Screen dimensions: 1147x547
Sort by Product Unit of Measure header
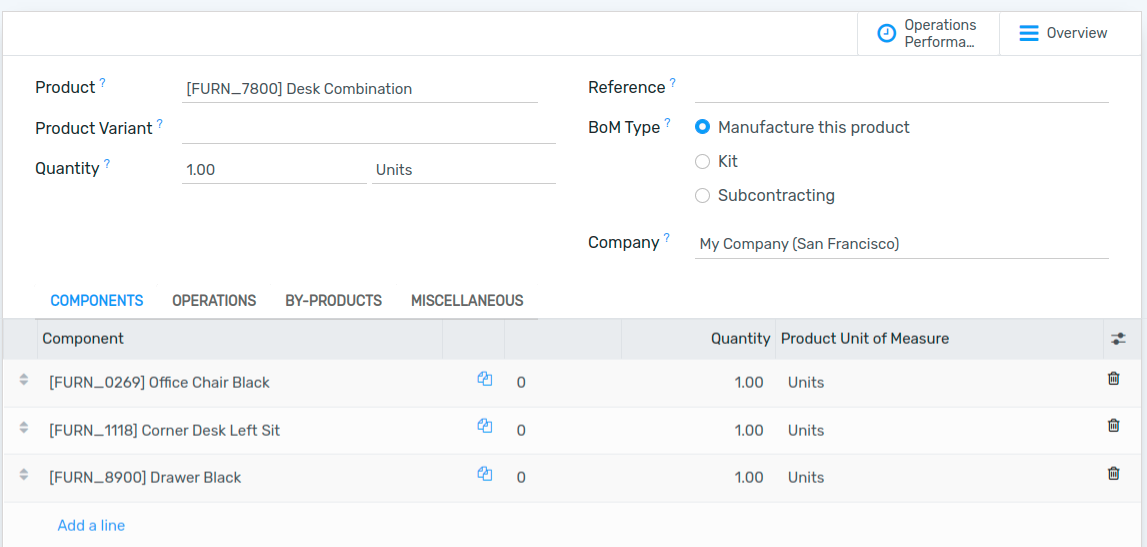[x=939, y=339]
